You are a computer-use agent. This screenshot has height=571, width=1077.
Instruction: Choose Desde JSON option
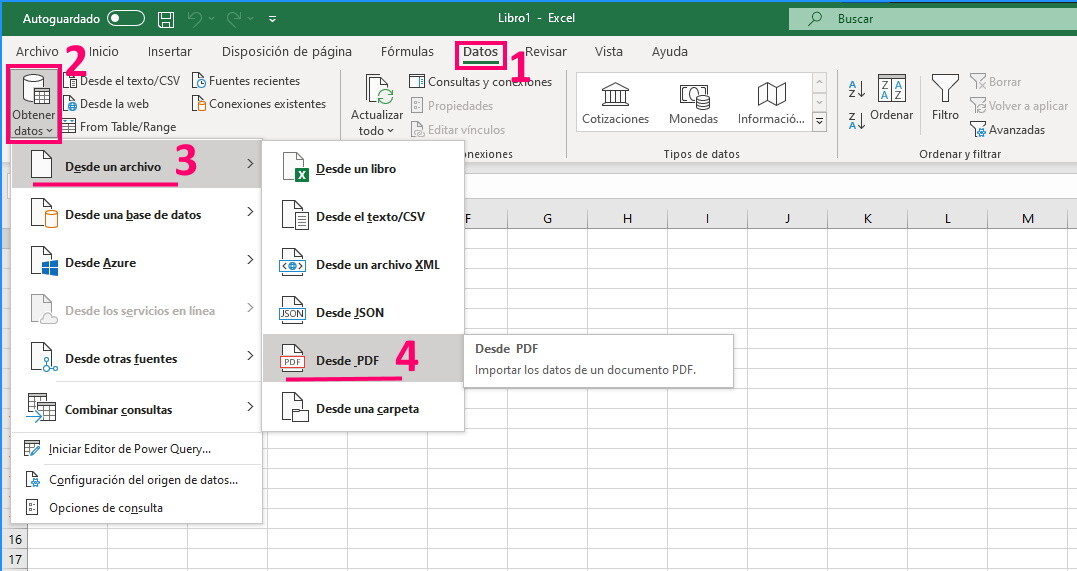363,313
